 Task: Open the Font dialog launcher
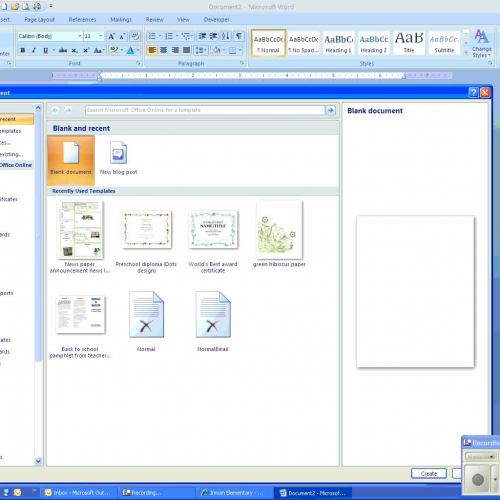point(138,63)
